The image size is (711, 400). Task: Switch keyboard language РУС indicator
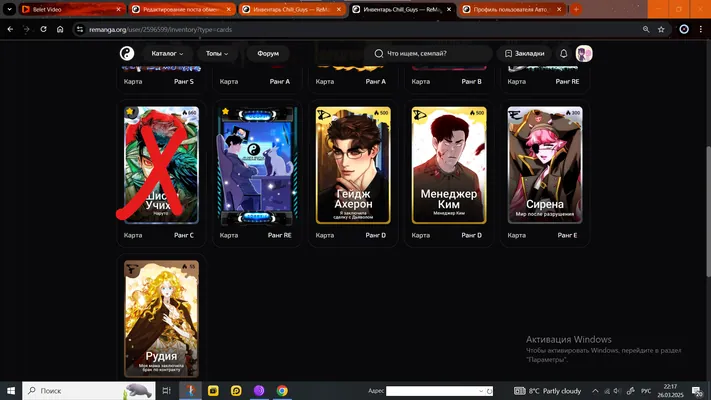pyautogui.click(x=646, y=391)
